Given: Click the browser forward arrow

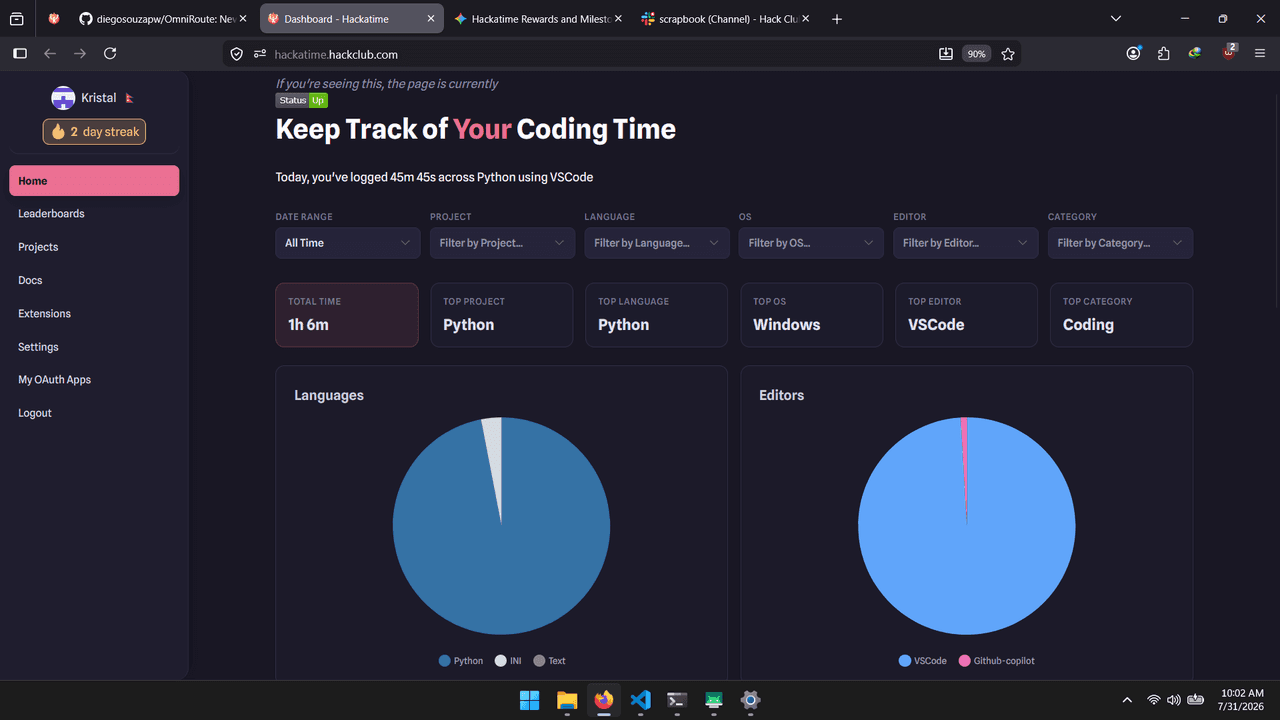Looking at the screenshot, I should (x=80, y=54).
